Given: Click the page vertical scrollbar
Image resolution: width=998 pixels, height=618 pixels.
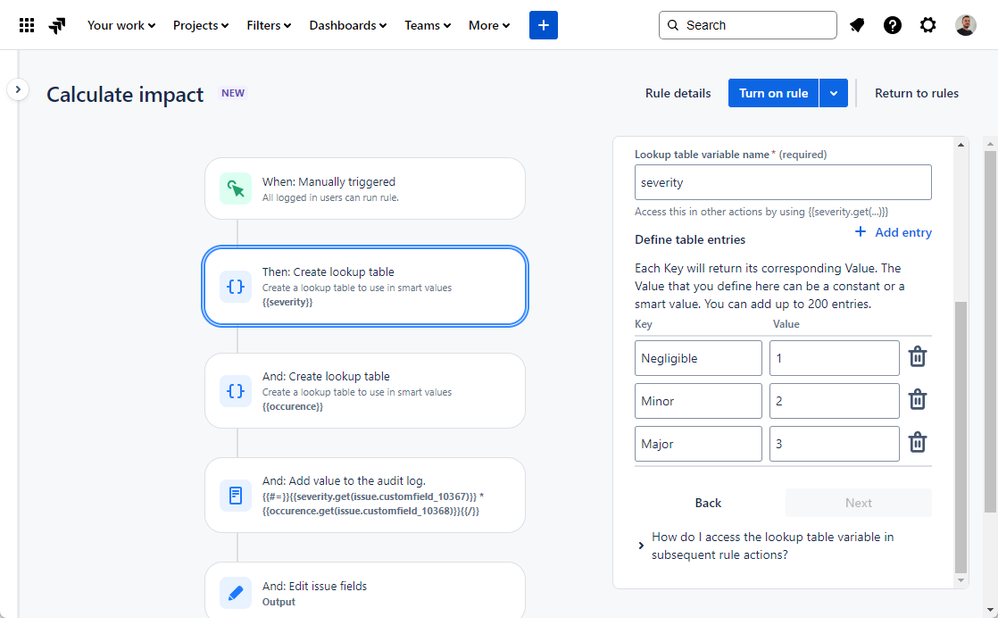Looking at the screenshot, I should pyautogui.click(x=990, y=331).
